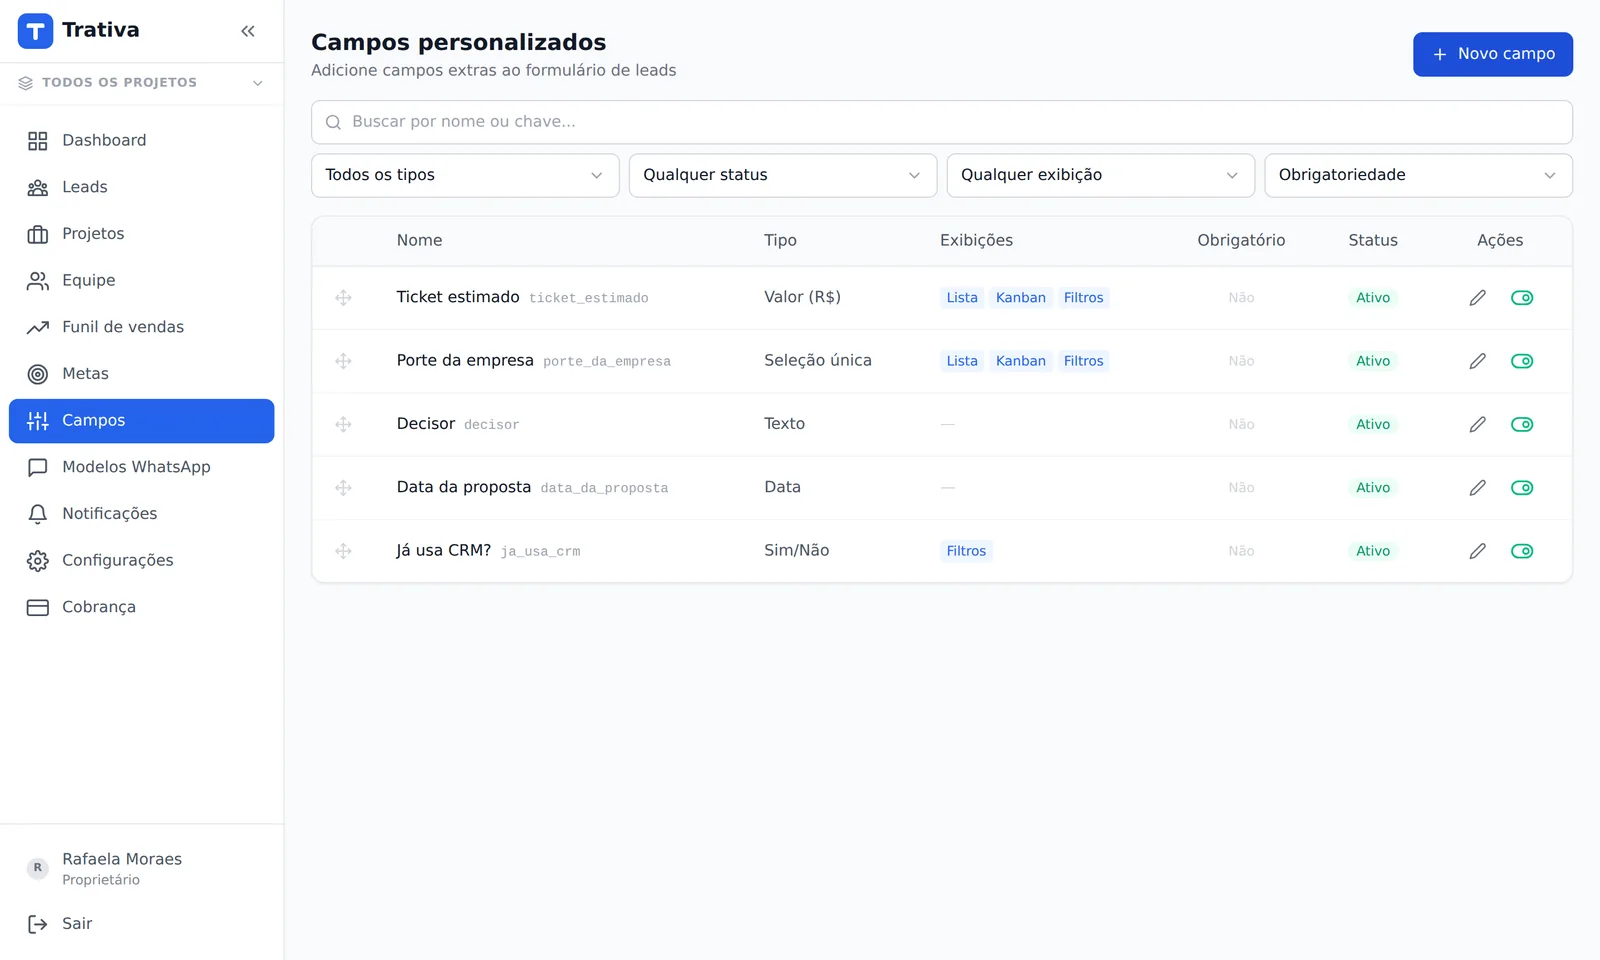The width and height of the screenshot is (1600, 960).
Task: Click the Valor (R$) type cell
Action: coord(803,298)
